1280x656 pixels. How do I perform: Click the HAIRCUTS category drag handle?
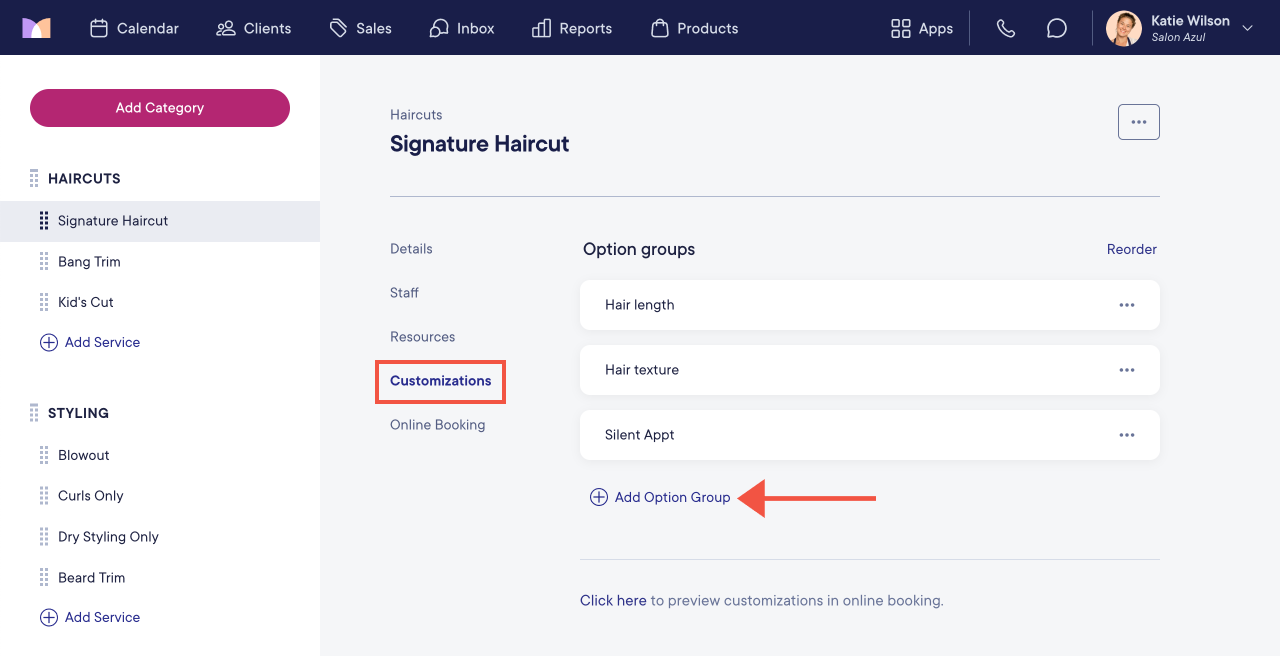pyautogui.click(x=34, y=179)
